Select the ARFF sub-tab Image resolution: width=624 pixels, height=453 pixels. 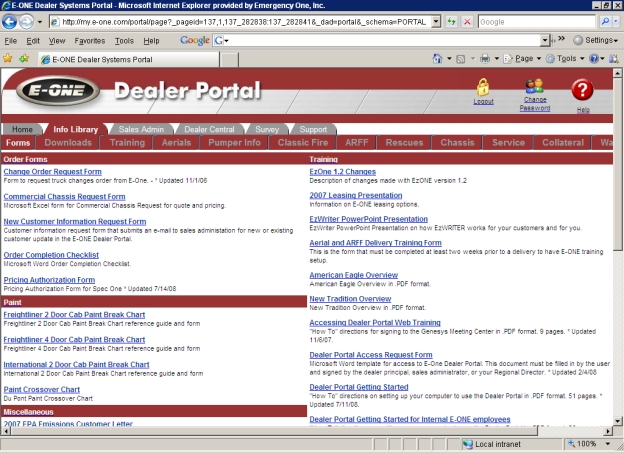point(357,143)
